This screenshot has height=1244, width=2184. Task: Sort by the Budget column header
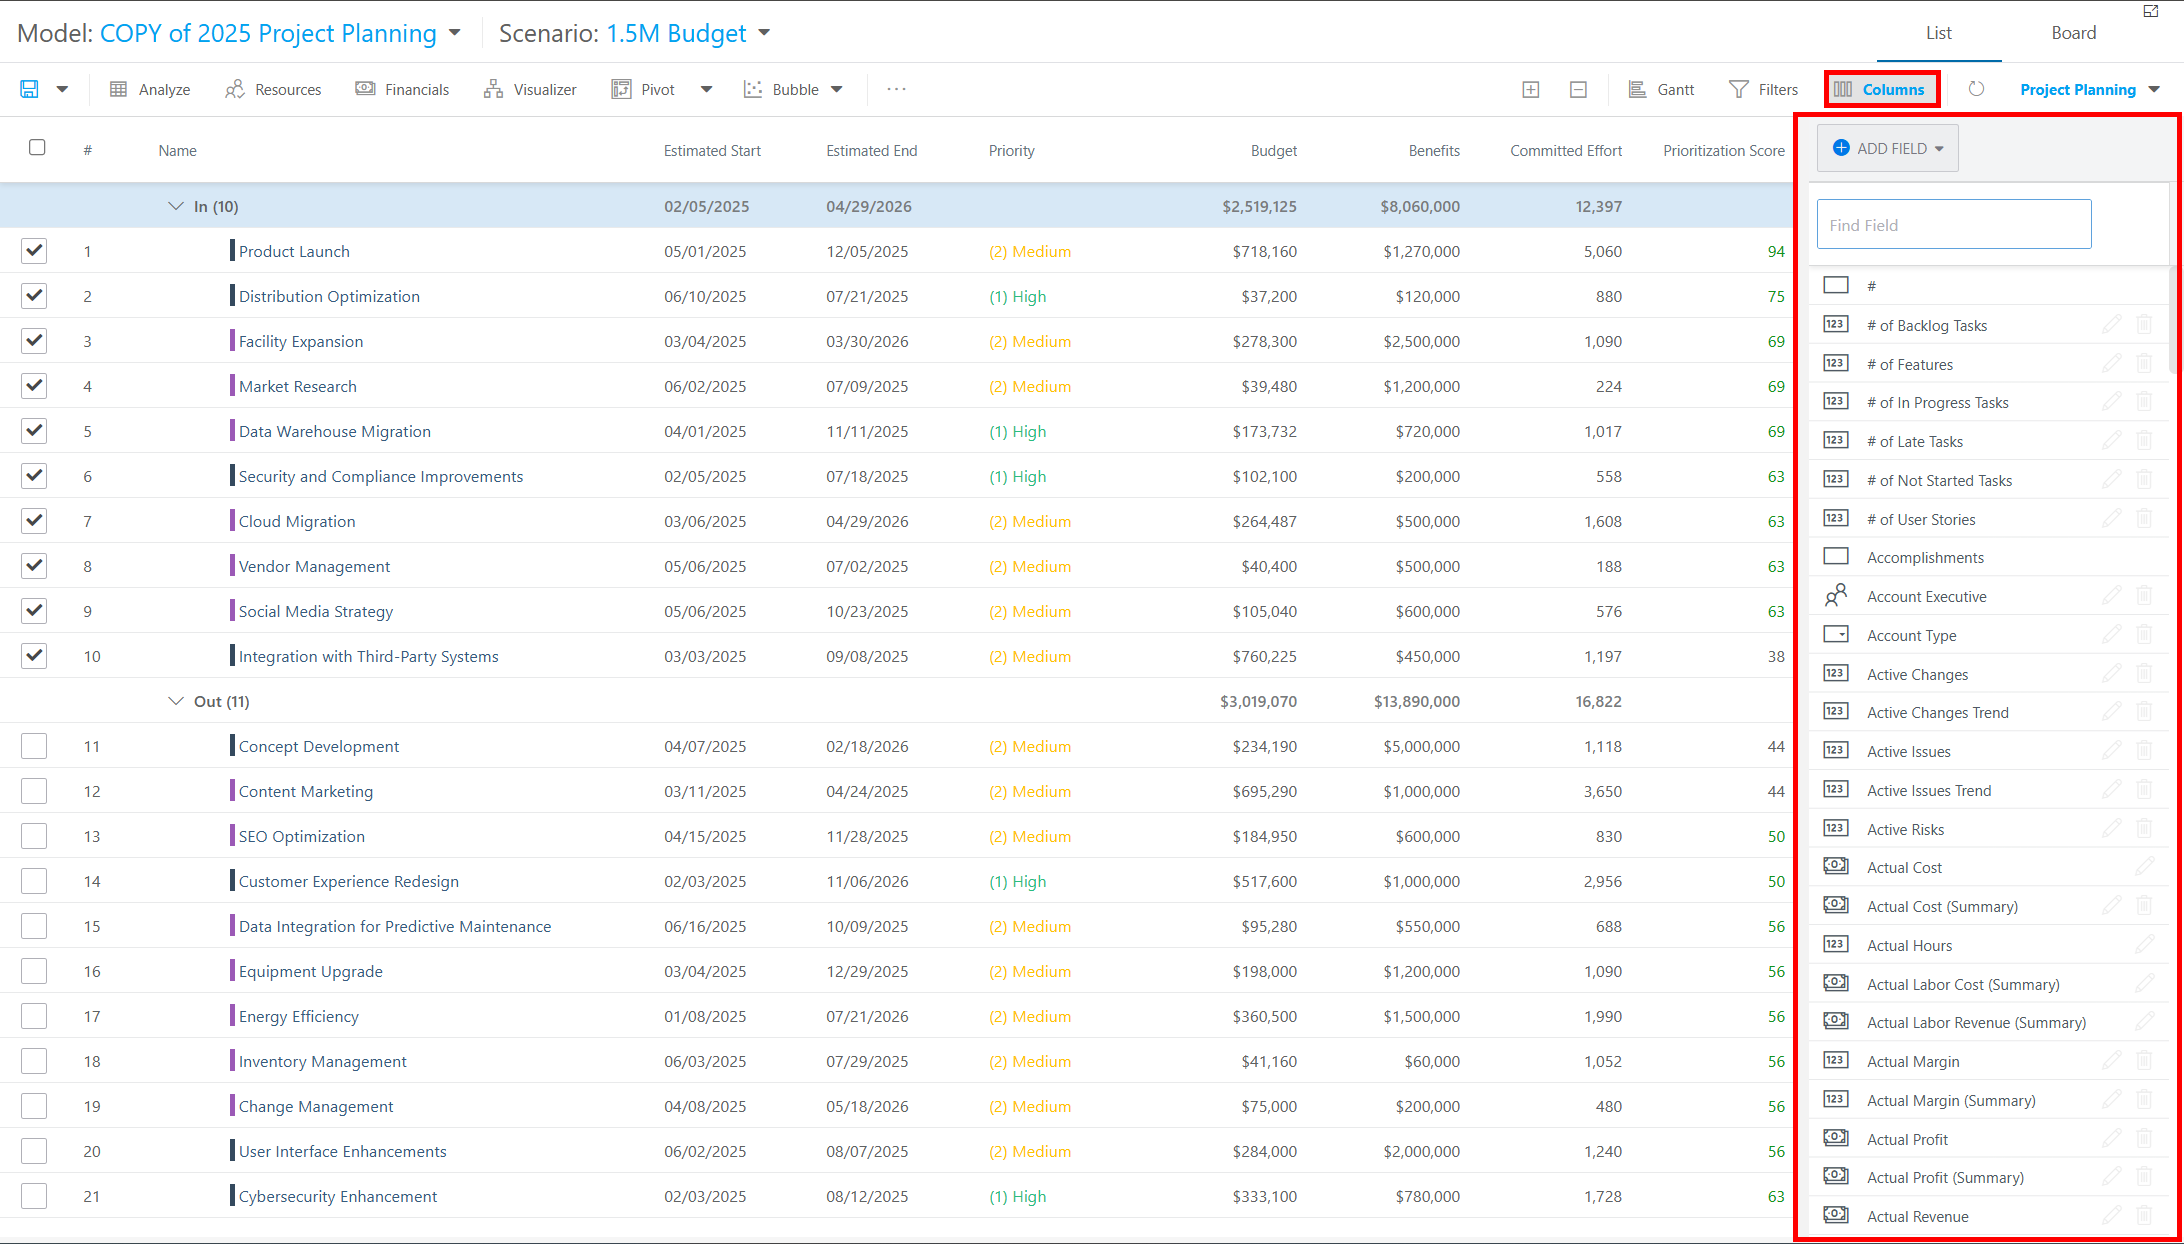click(1273, 150)
